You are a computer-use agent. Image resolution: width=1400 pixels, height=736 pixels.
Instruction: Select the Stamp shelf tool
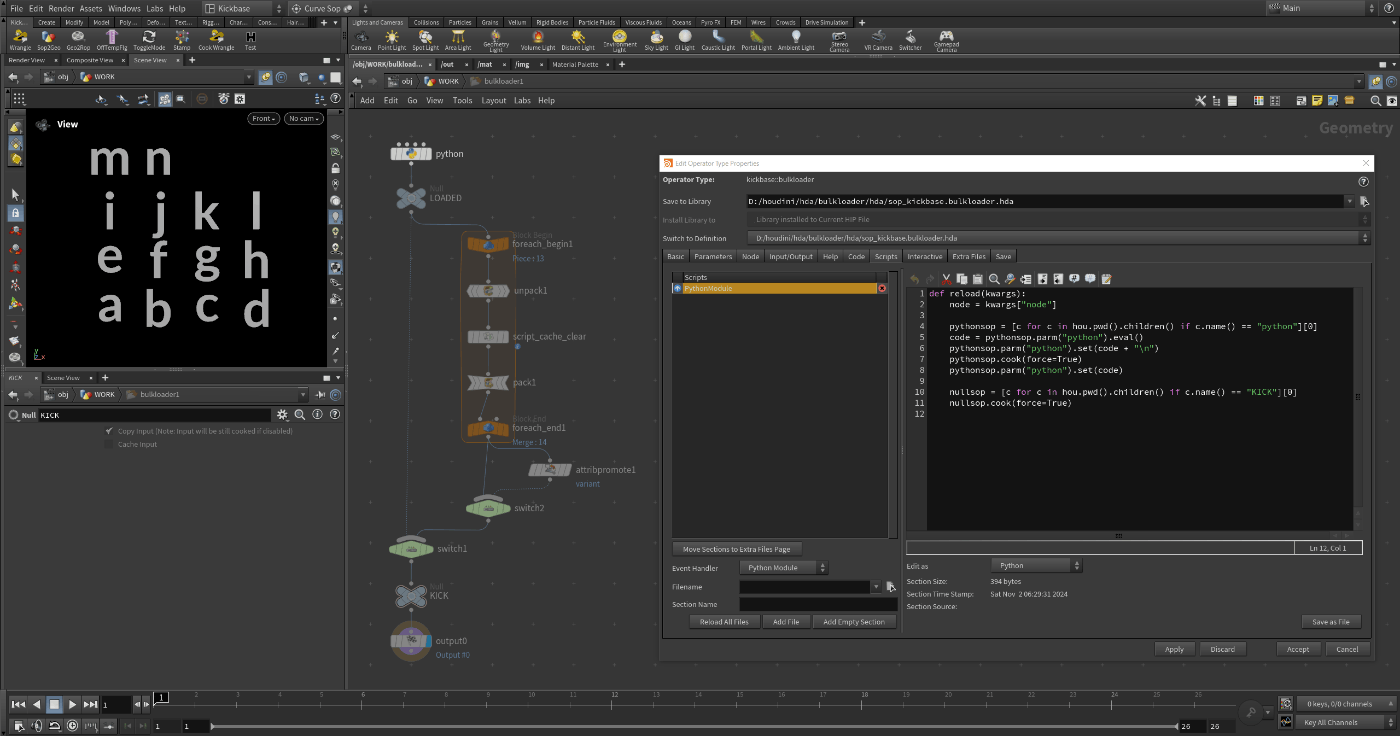click(x=182, y=40)
